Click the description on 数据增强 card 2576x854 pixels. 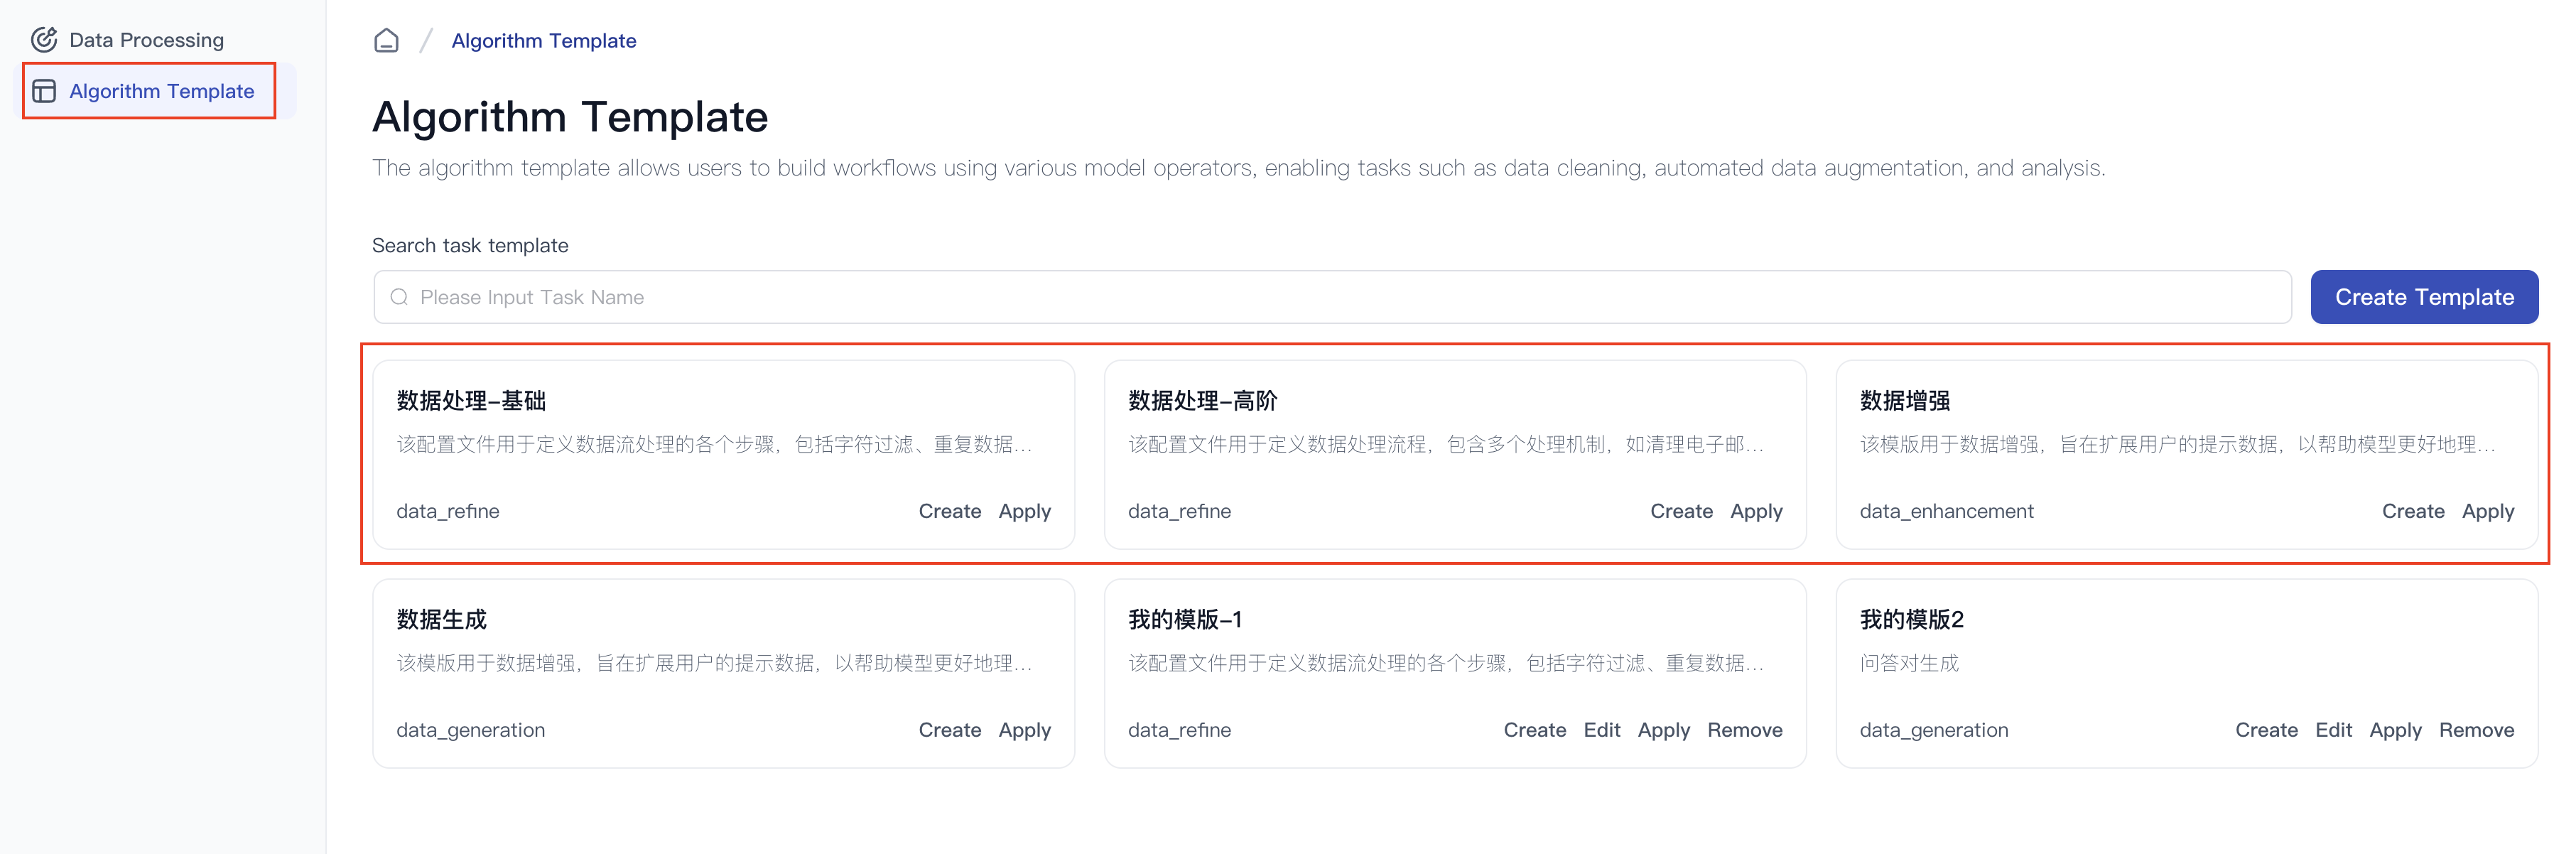click(2178, 444)
